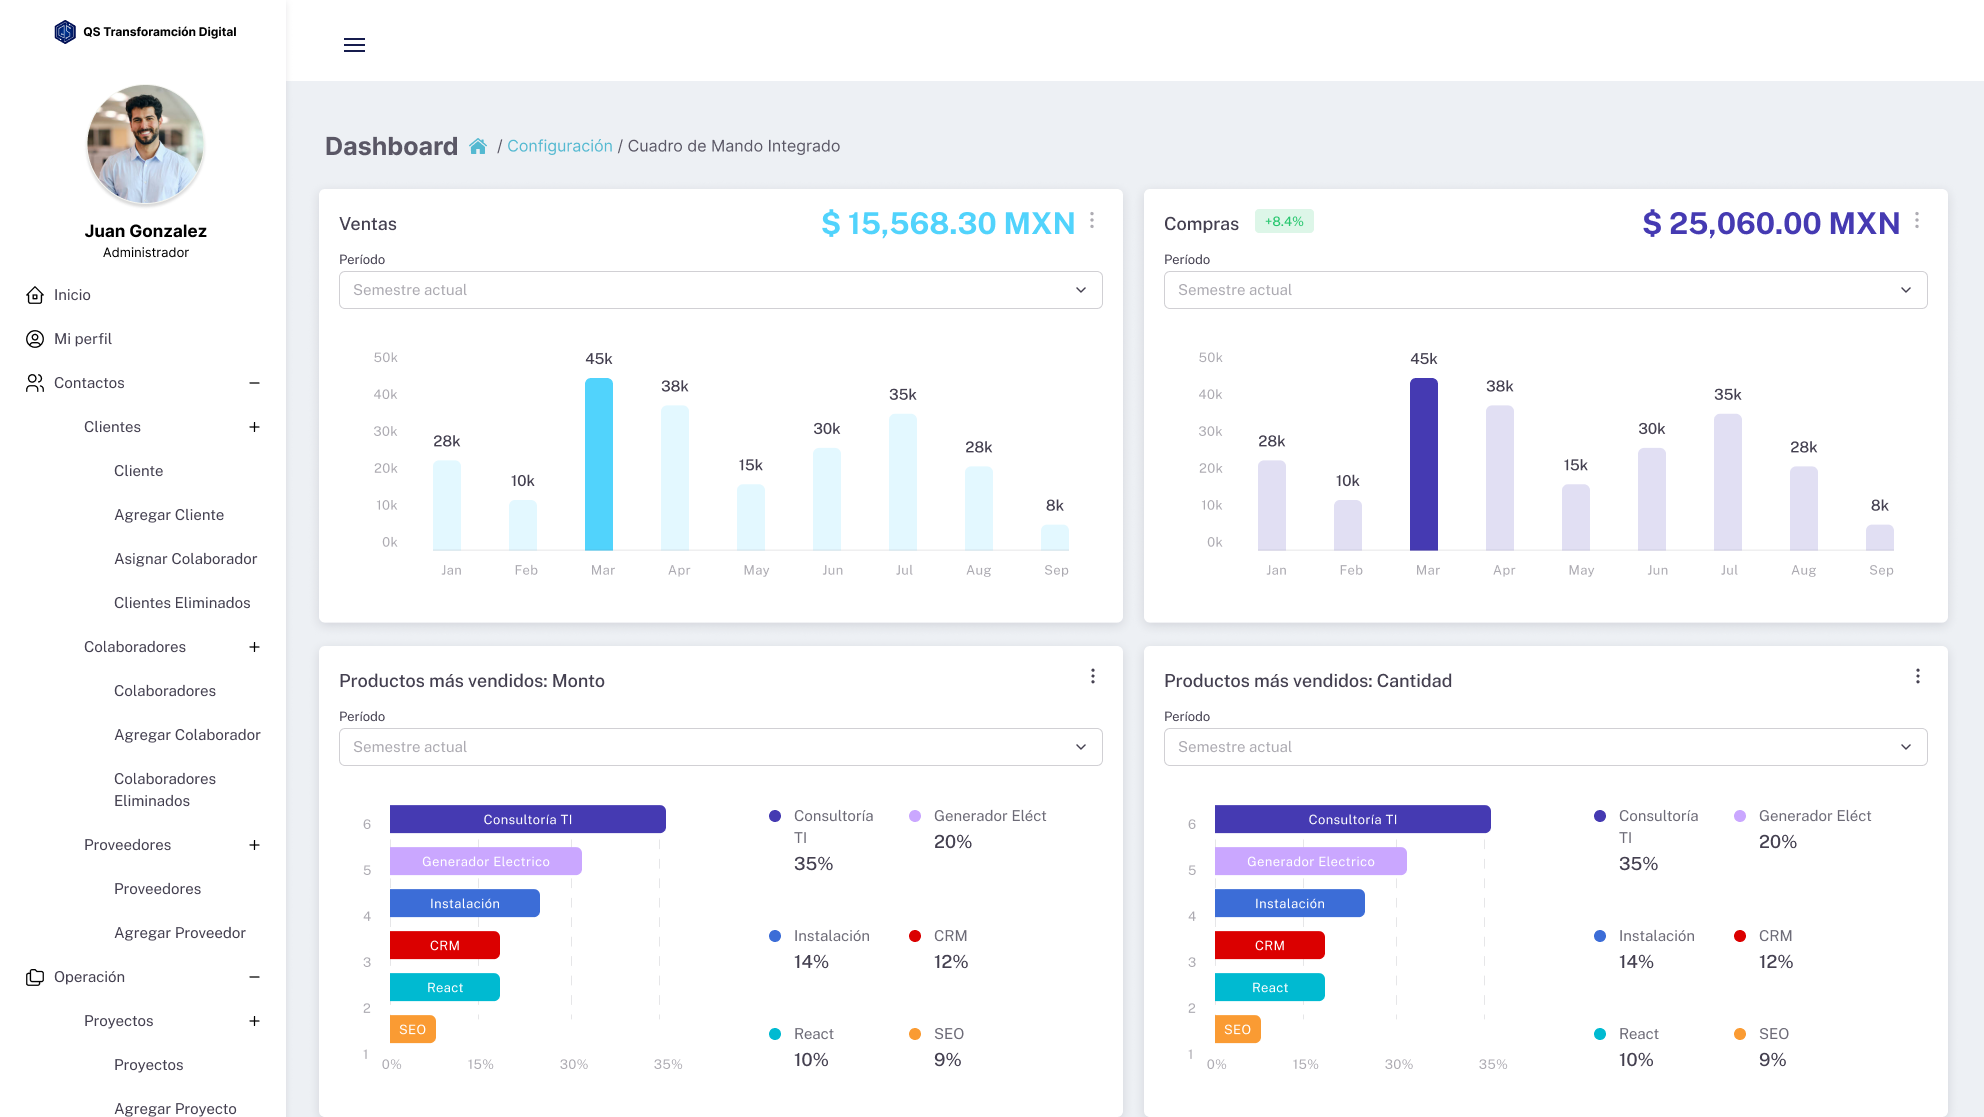This screenshot has height=1117, width=1984.
Task: Click the SEO orange legend dot in Cantidad
Action: (1740, 1034)
